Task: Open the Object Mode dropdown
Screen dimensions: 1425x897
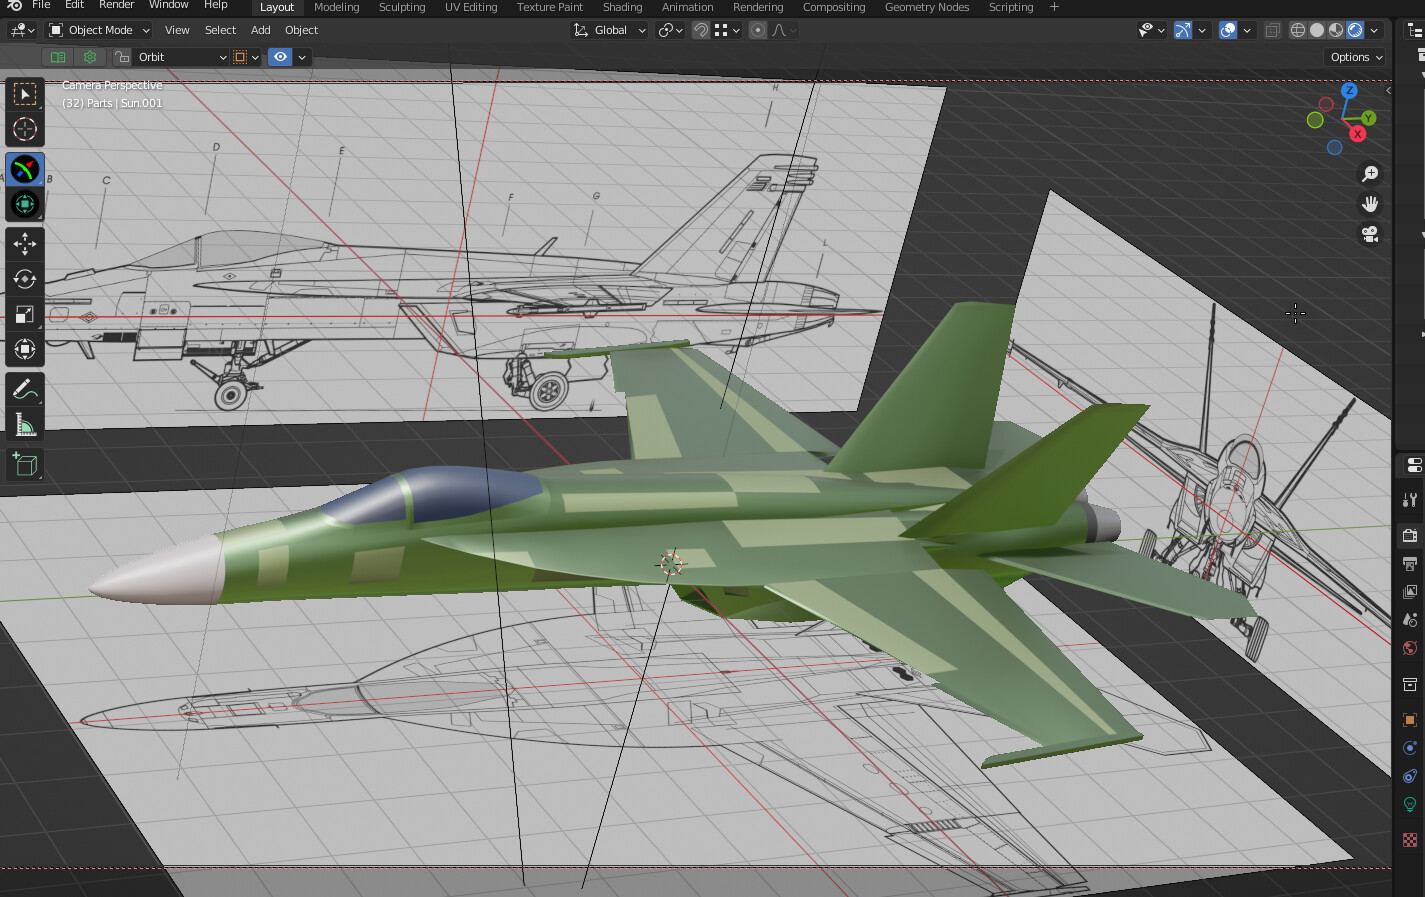Action: (x=100, y=30)
